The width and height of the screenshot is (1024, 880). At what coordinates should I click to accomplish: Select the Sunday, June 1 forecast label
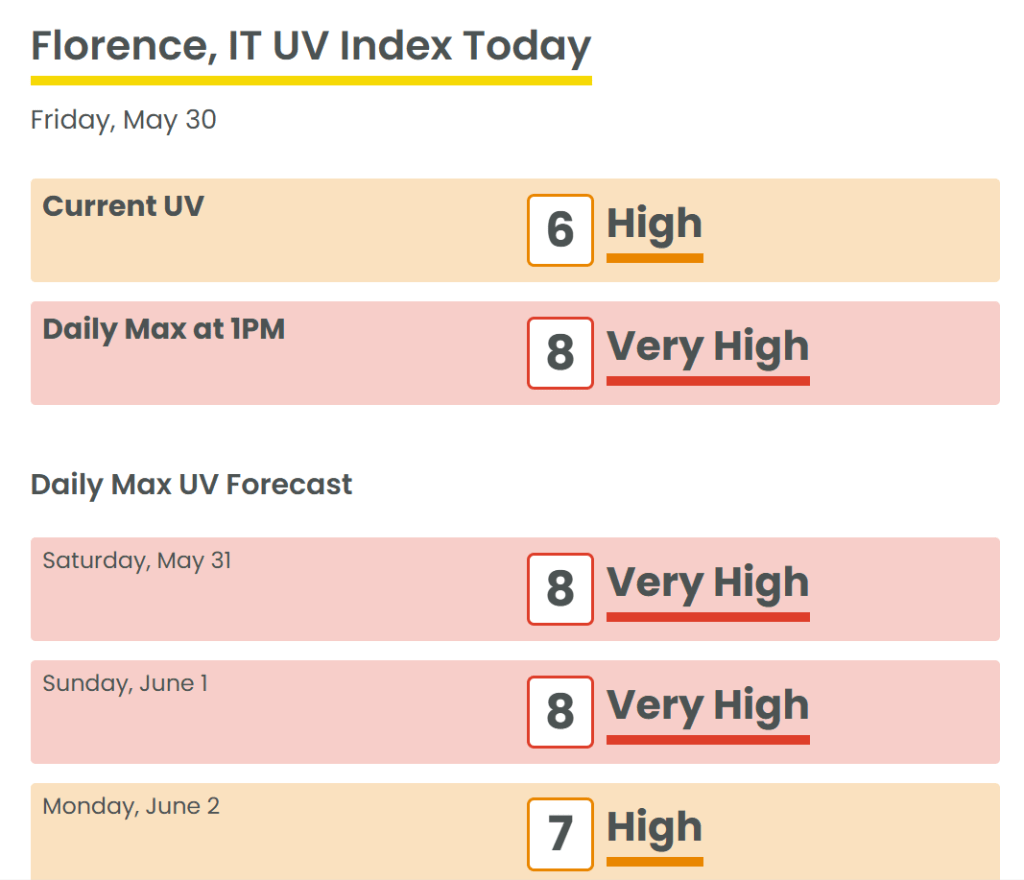coord(125,684)
